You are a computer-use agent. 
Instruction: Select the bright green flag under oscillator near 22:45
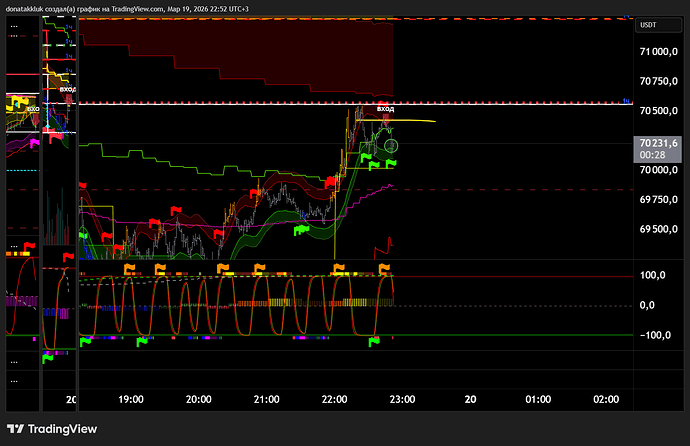pos(374,342)
